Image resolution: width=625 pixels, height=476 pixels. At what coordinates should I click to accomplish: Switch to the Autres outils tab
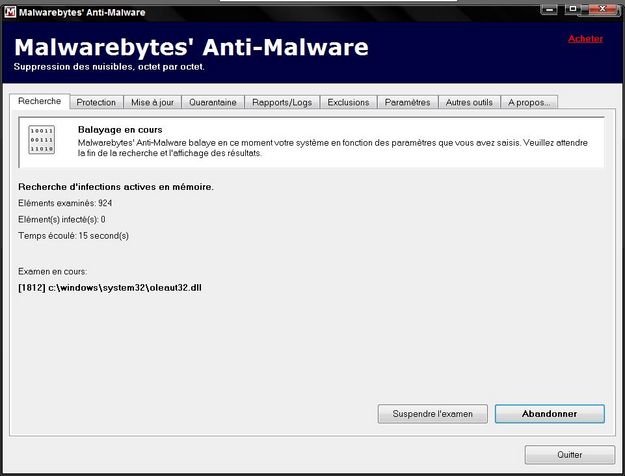tap(469, 102)
